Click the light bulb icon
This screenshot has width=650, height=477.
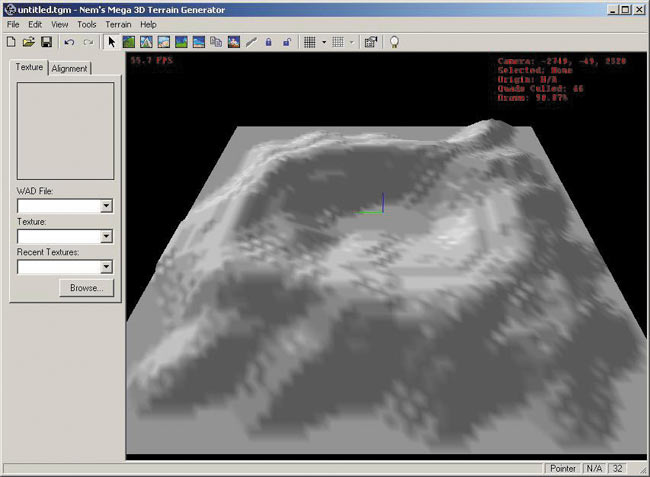click(395, 42)
